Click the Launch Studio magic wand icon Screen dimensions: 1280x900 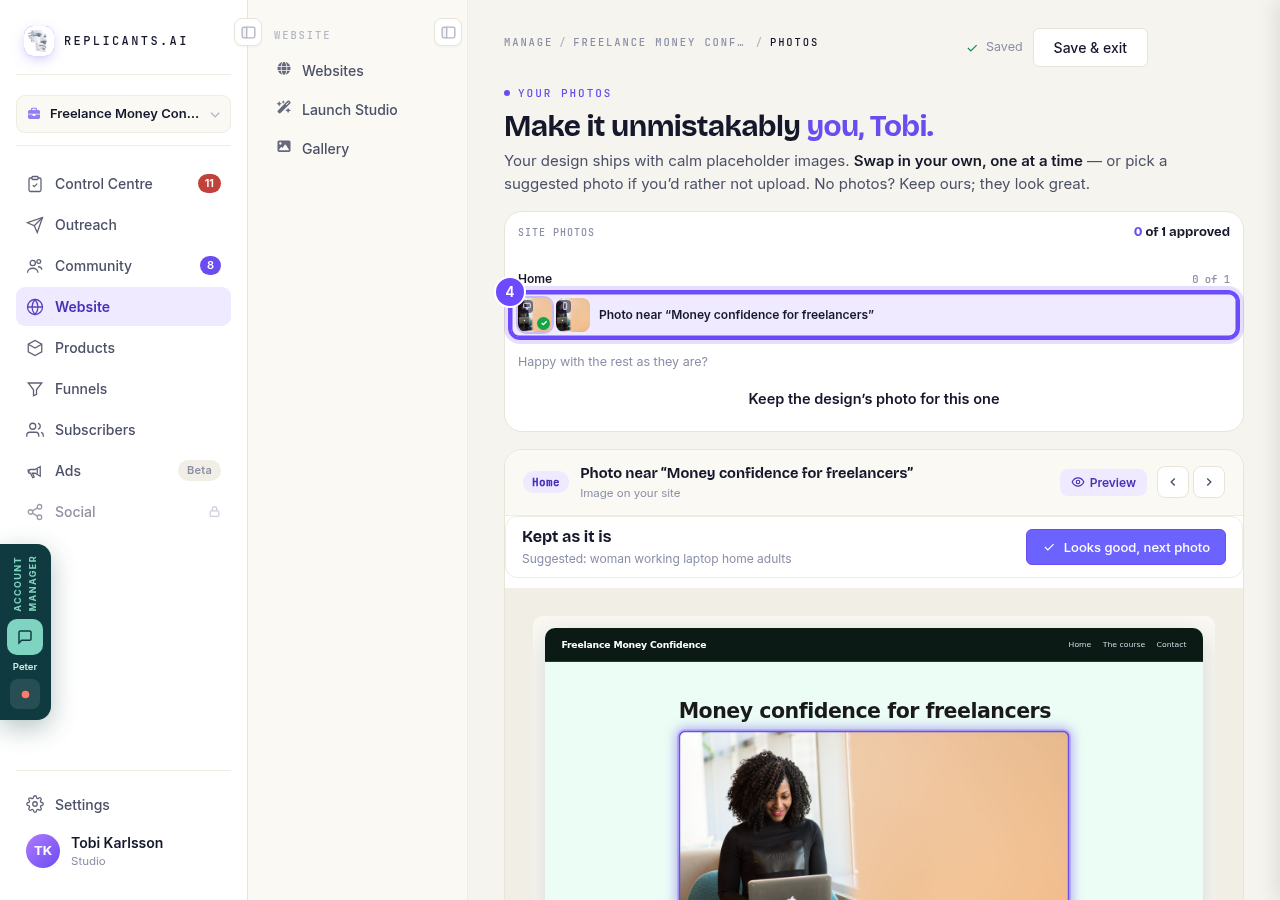click(284, 108)
